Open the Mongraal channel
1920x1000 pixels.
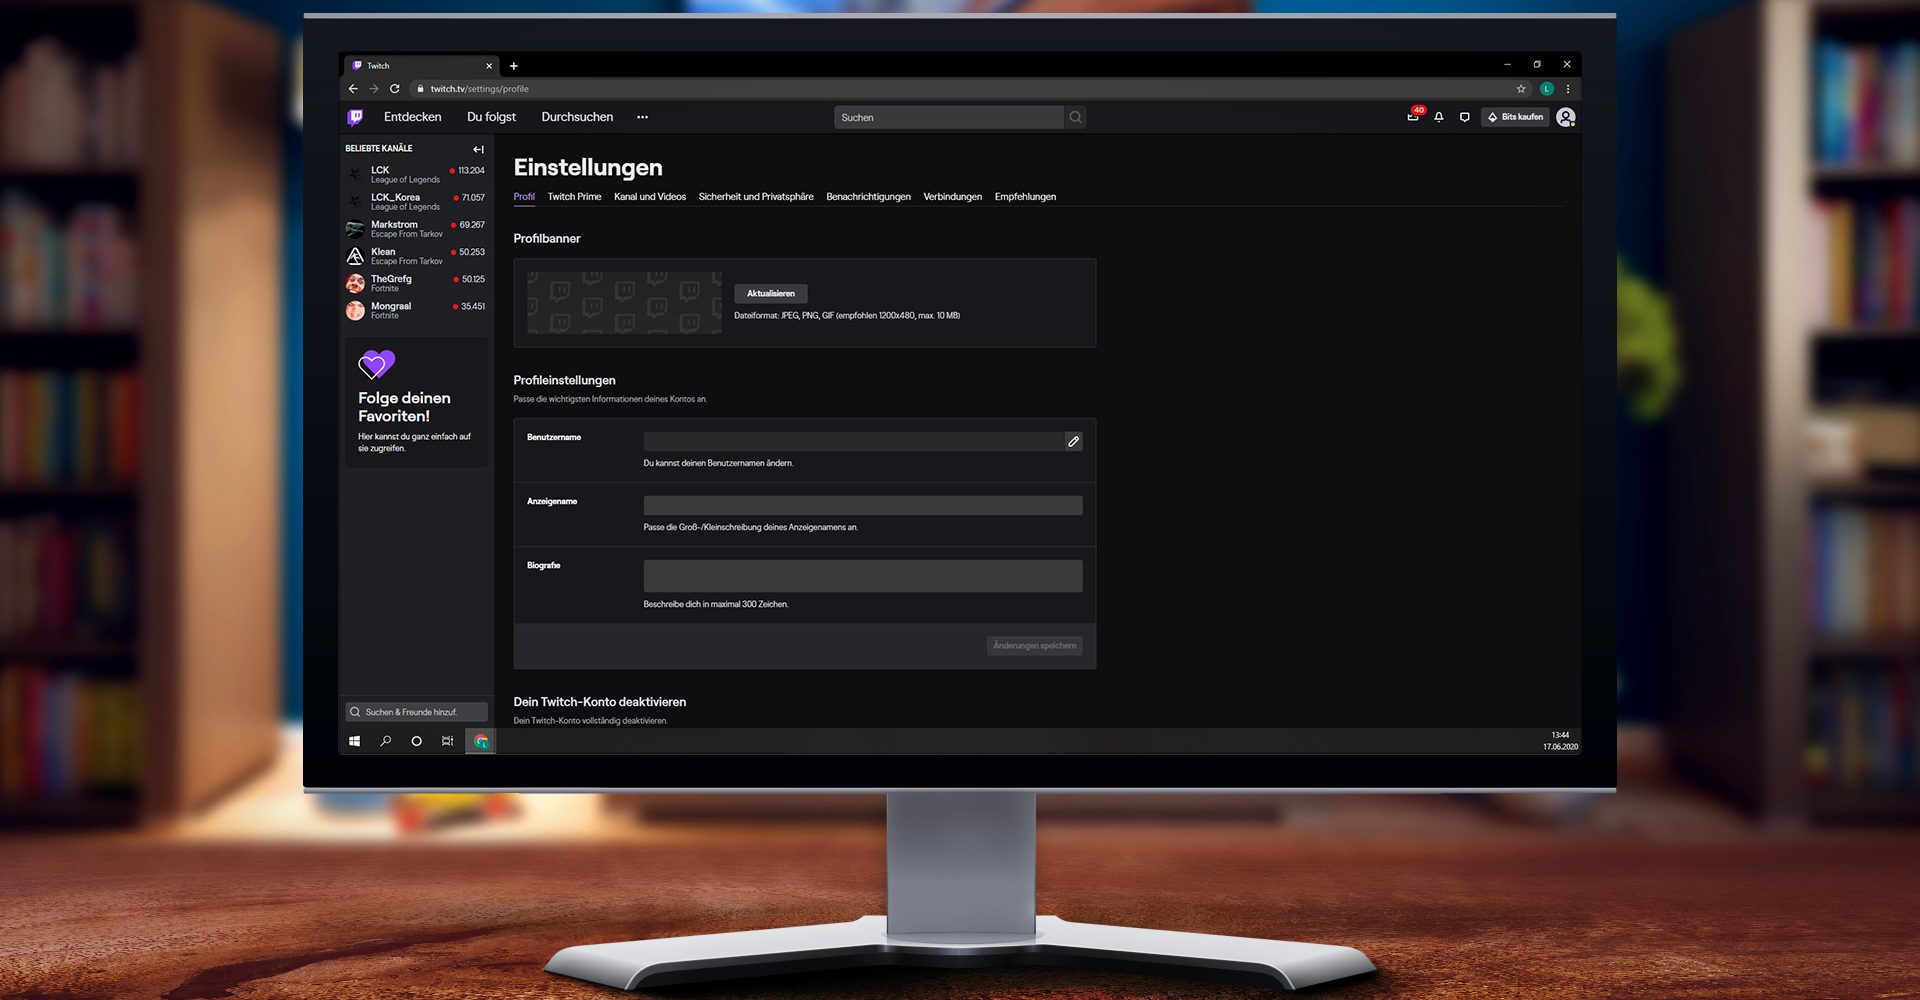415,310
